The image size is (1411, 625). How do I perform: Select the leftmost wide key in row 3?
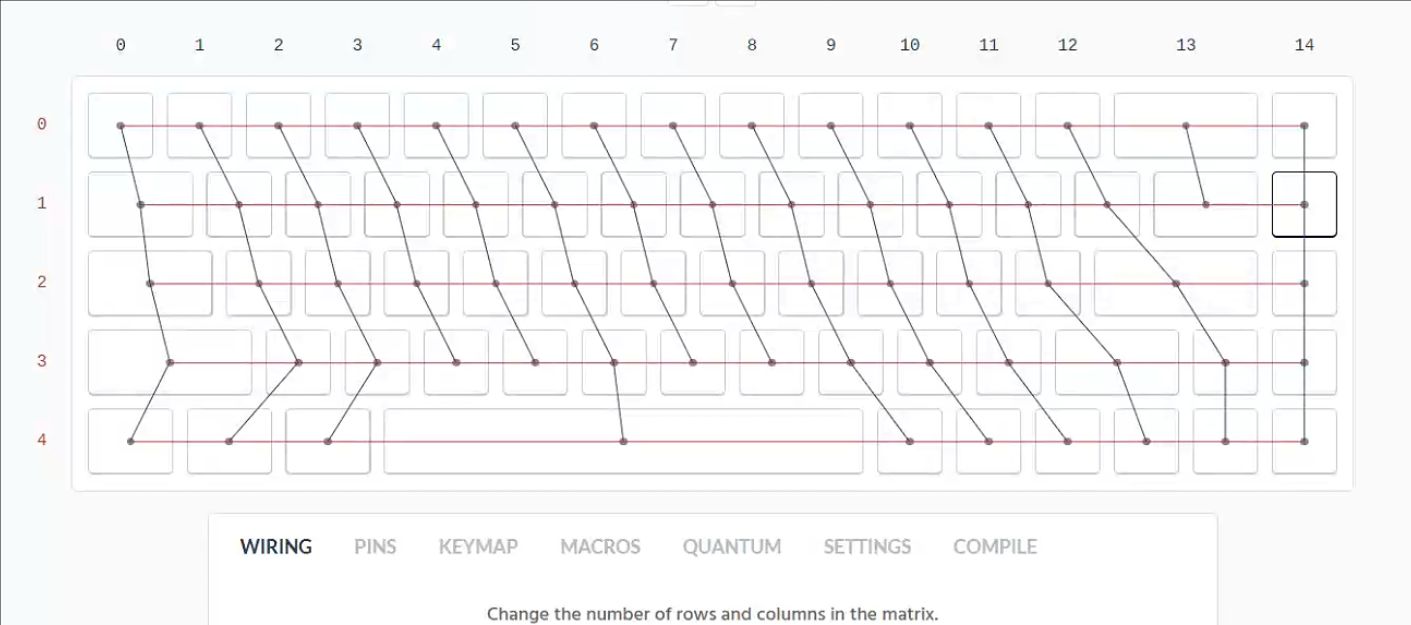(170, 362)
